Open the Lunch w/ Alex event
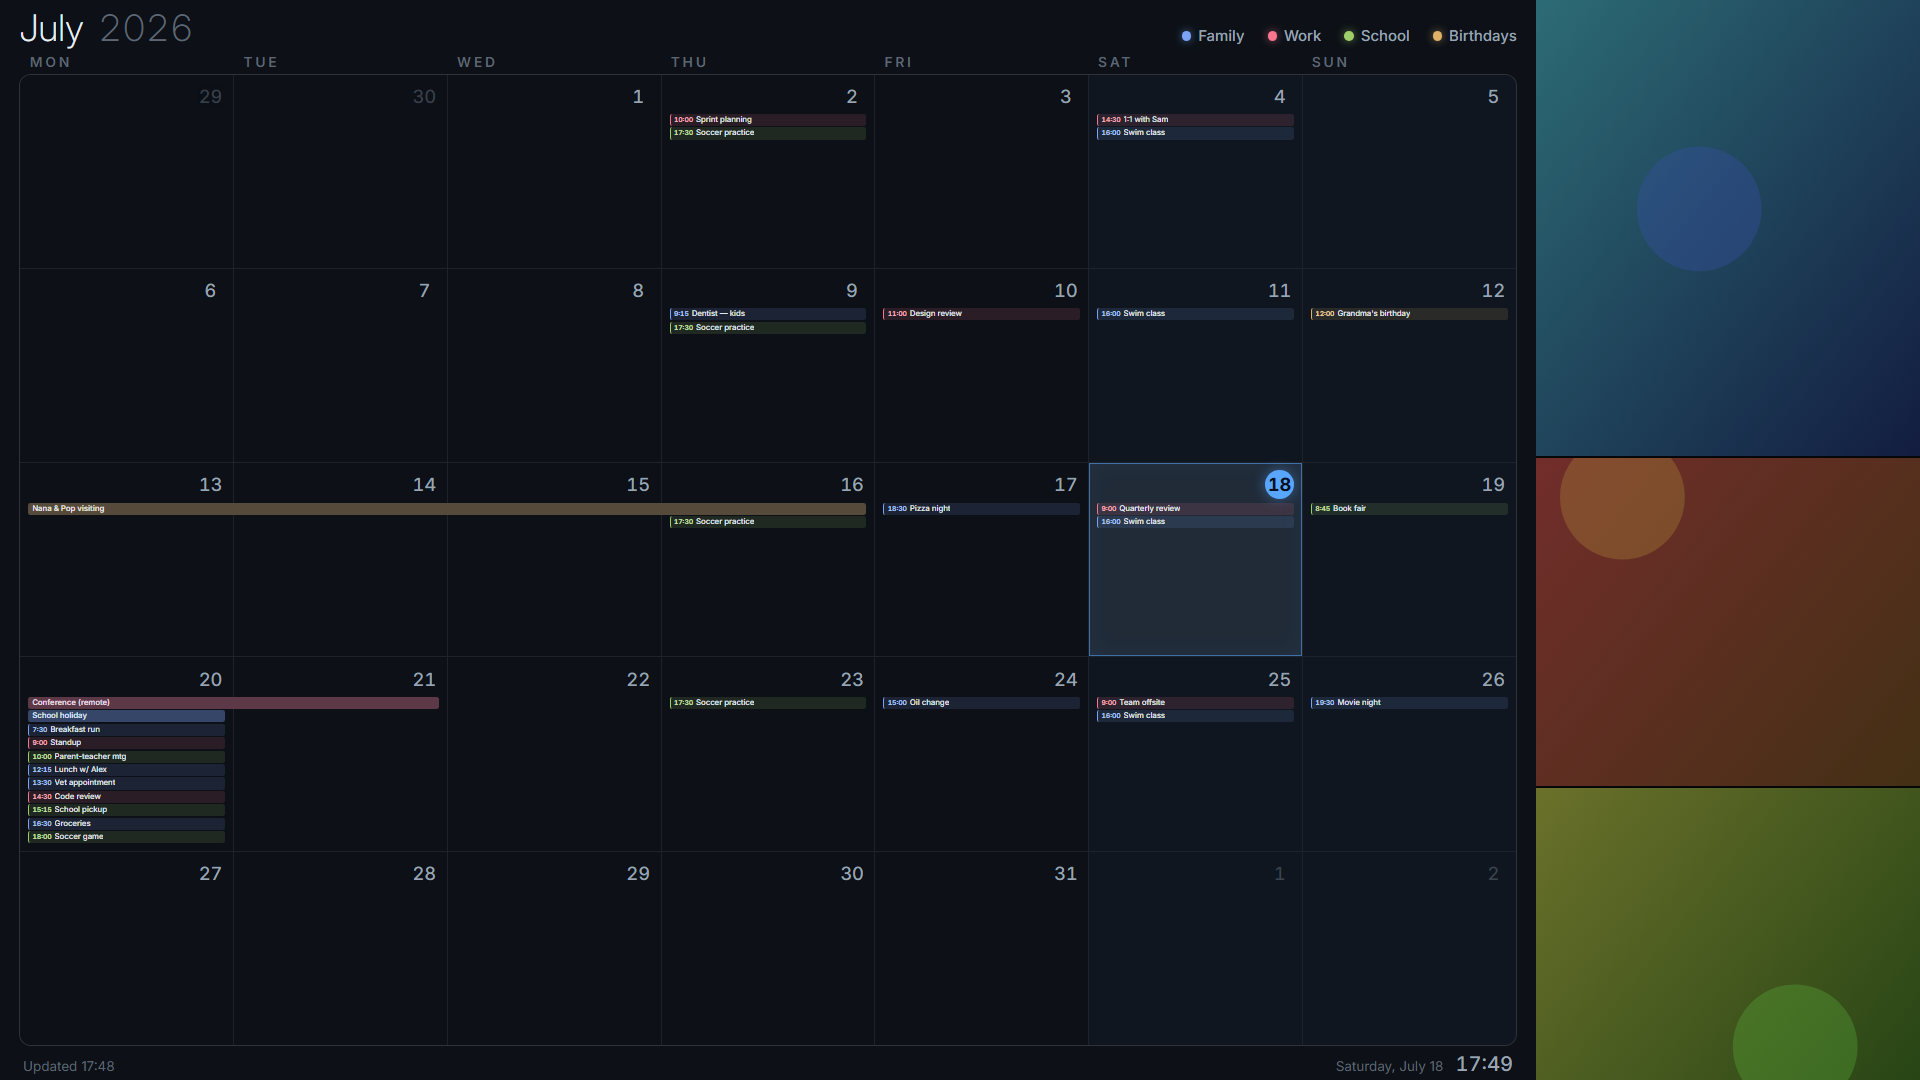The image size is (1920, 1080). pos(126,770)
